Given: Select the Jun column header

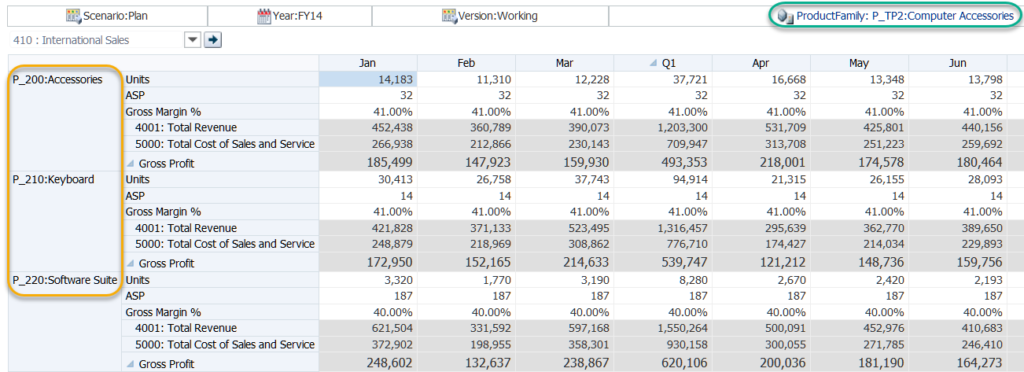Looking at the screenshot, I should point(957,63).
